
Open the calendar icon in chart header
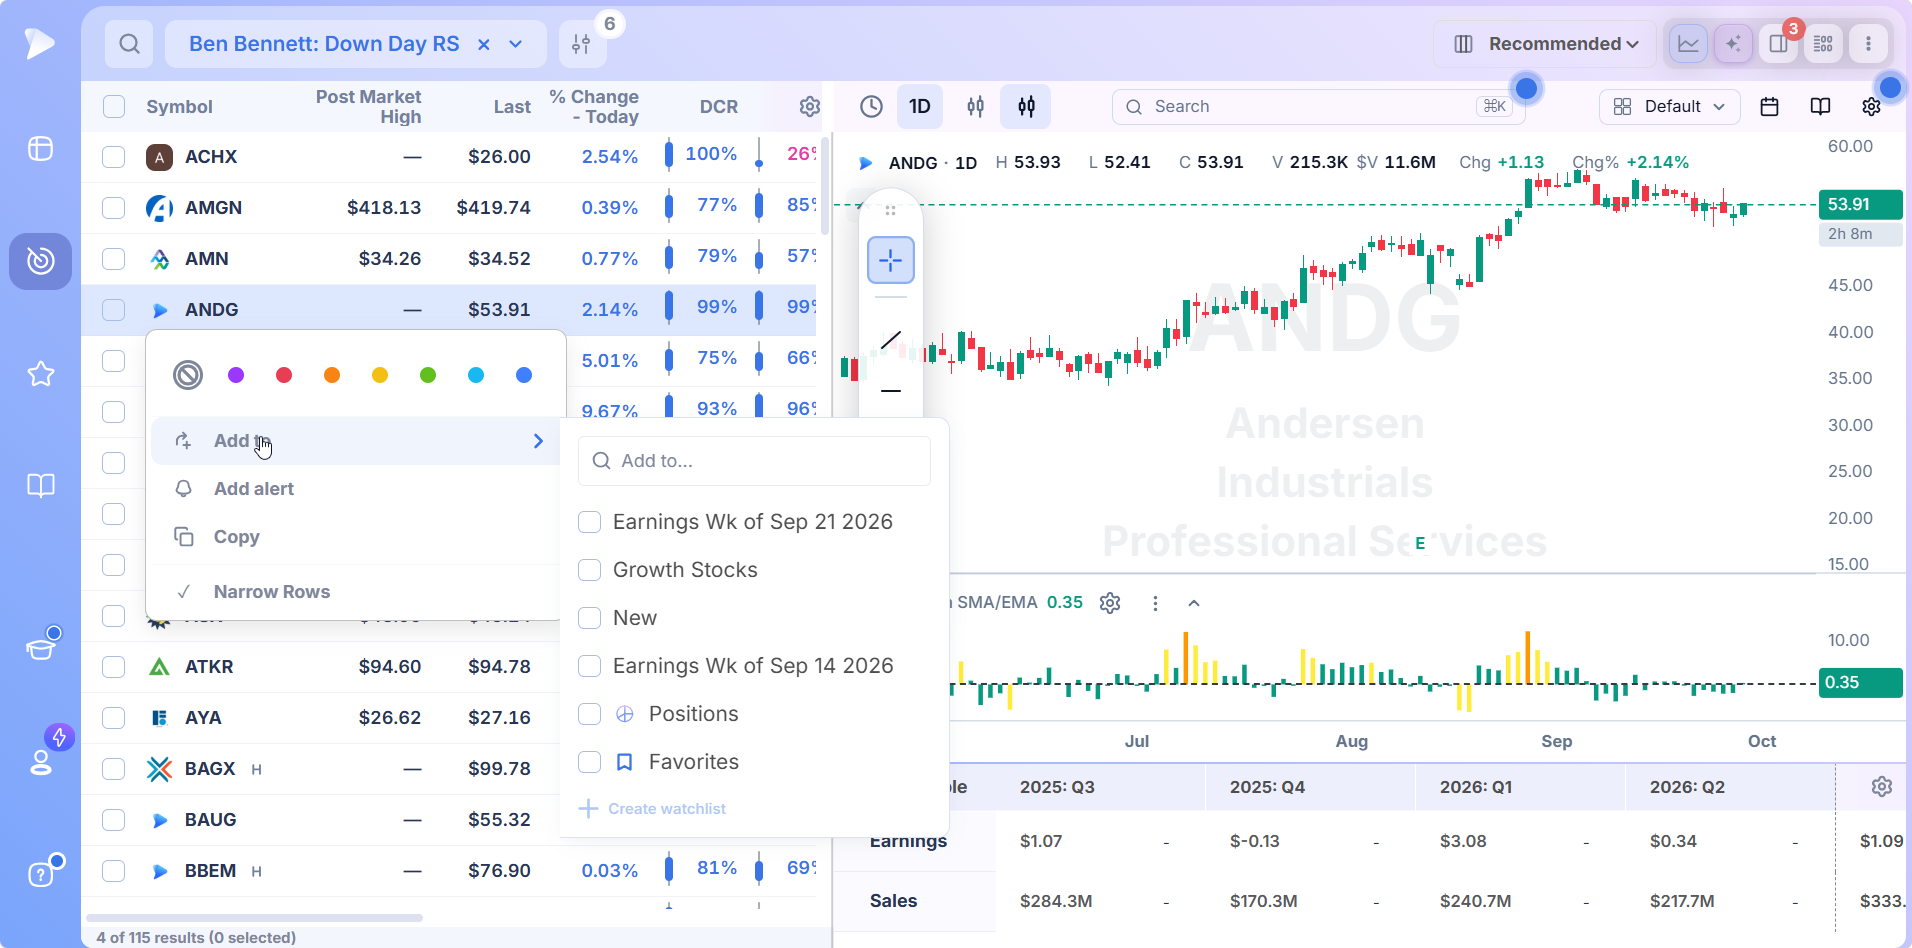coord(1769,106)
